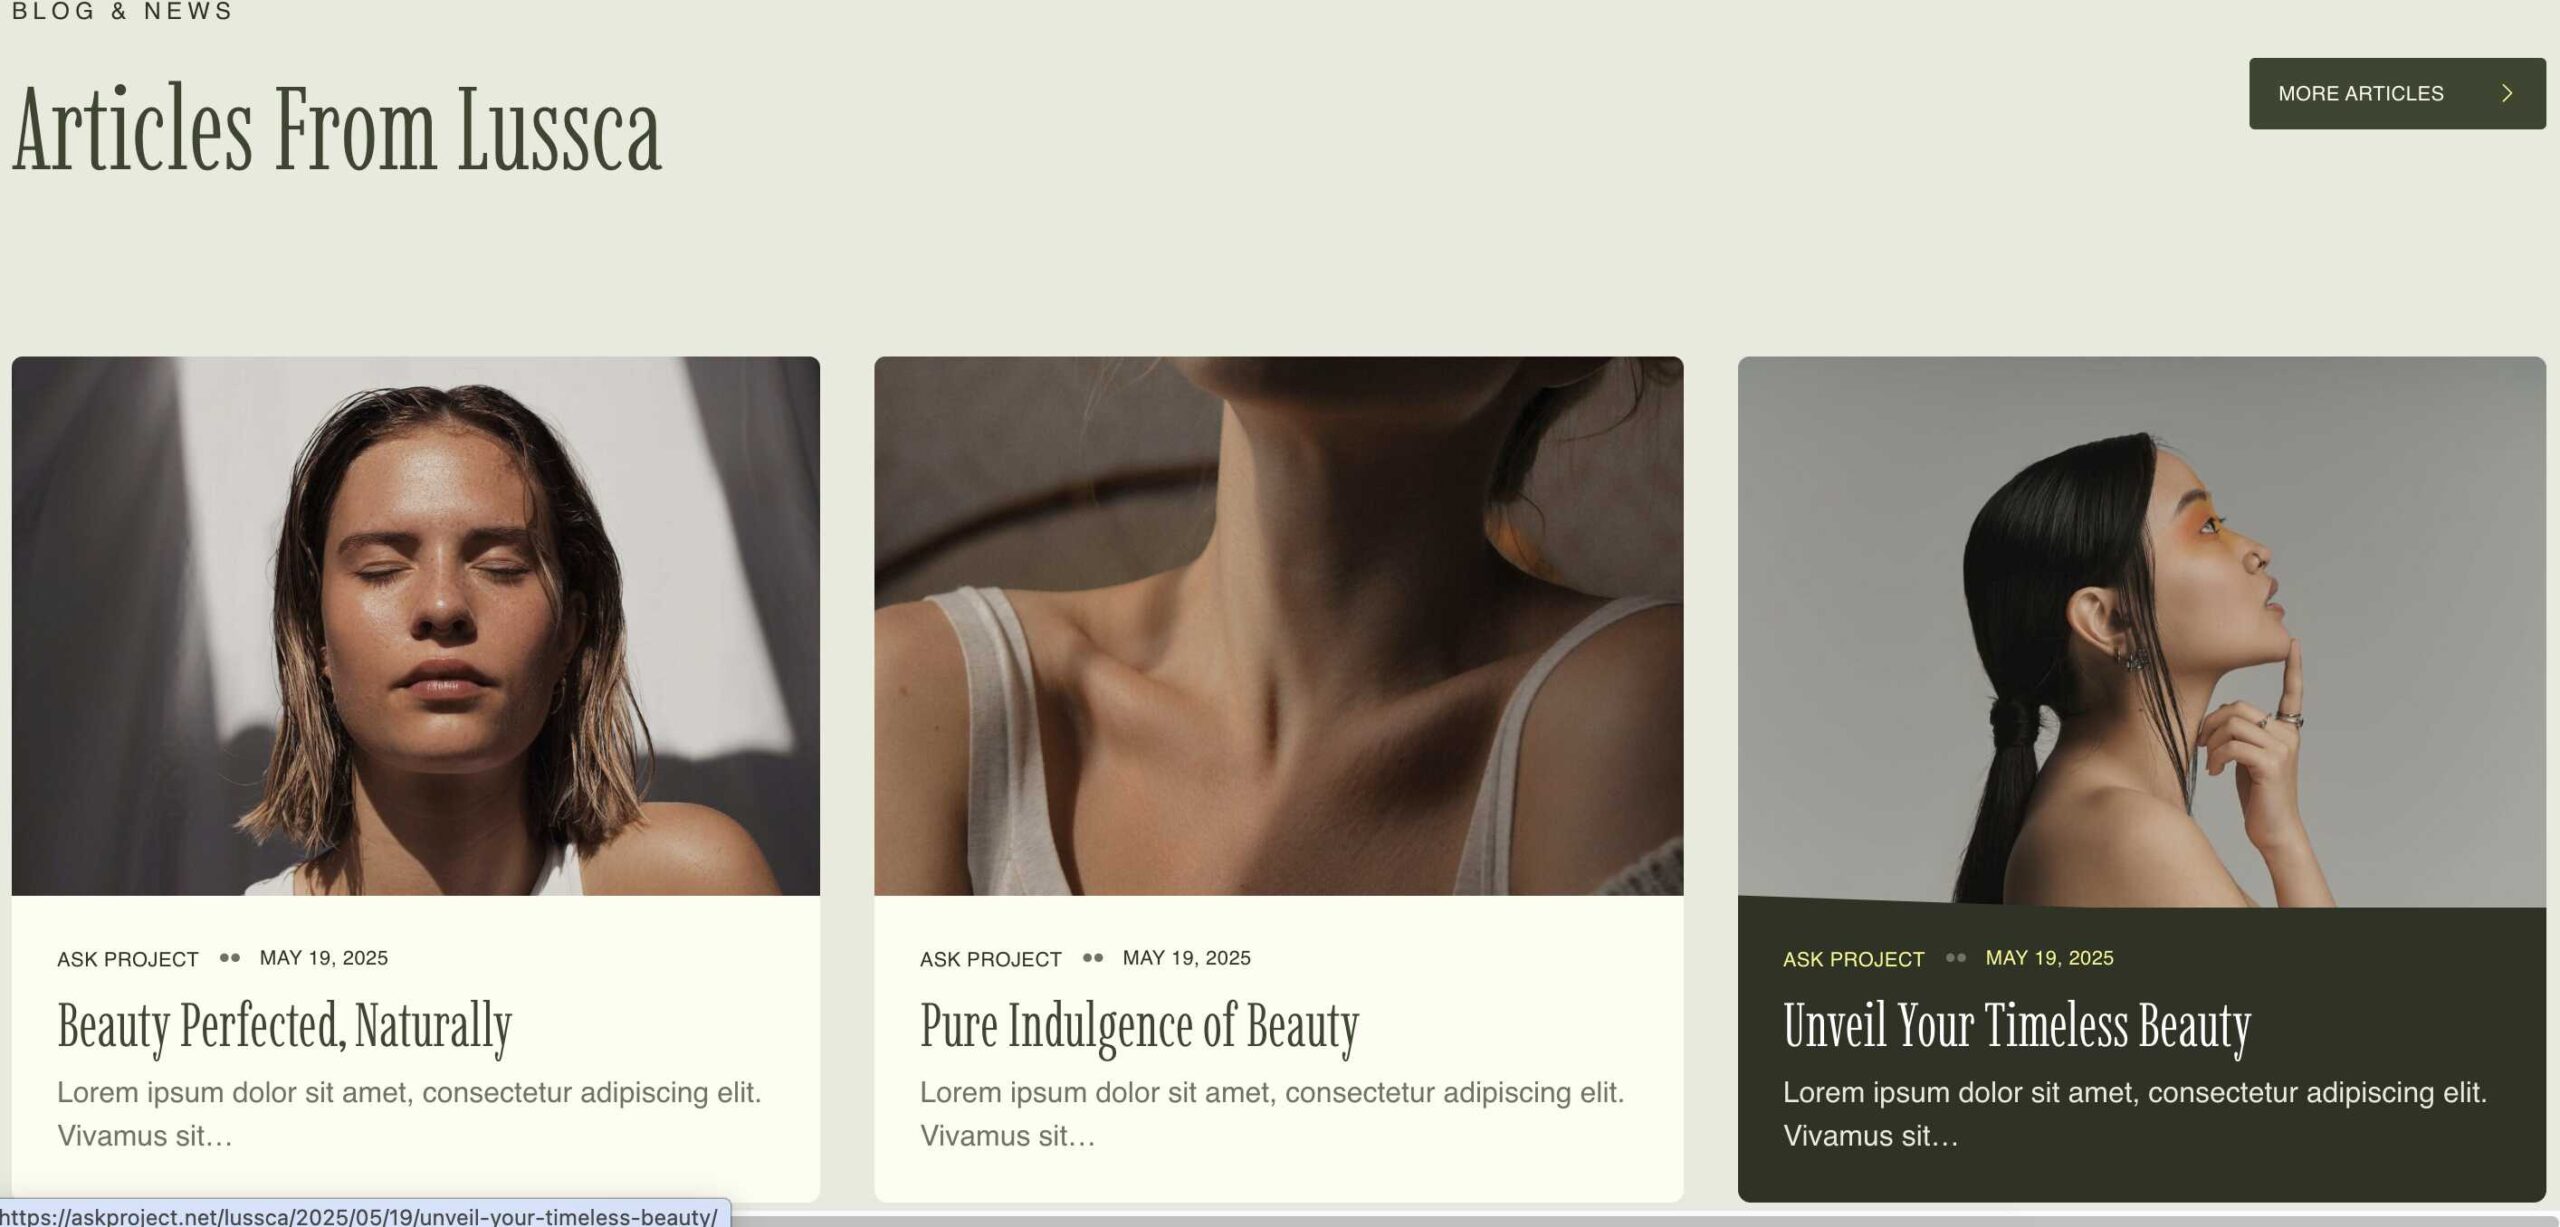Click May 19, 2025 date on second card
The image size is (2560, 1227).
pyautogui.click(x=1186, y=958)
